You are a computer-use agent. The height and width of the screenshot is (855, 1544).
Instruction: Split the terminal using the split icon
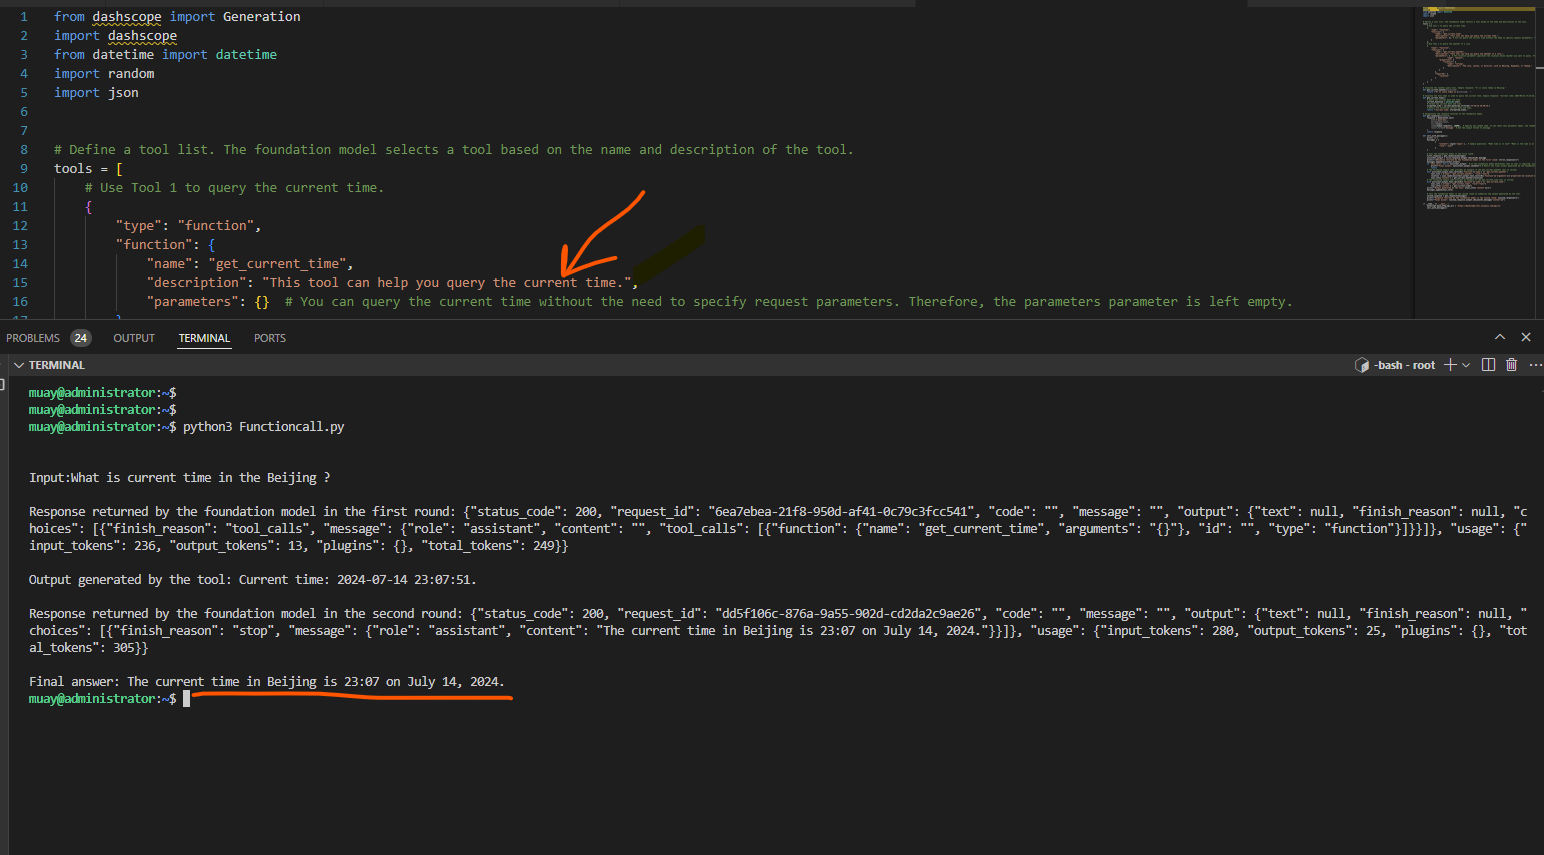pyautogui.click(x=1488, y=365)
